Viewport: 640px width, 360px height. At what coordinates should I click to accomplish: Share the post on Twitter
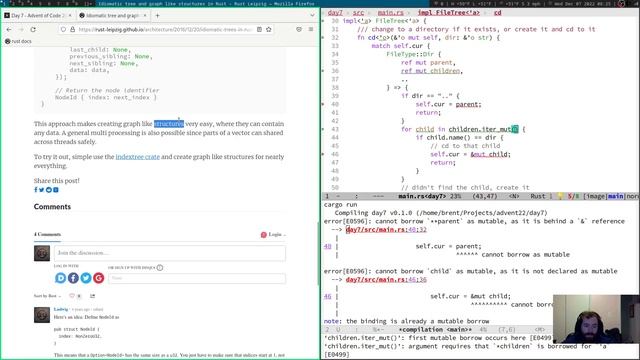(42, 190)
